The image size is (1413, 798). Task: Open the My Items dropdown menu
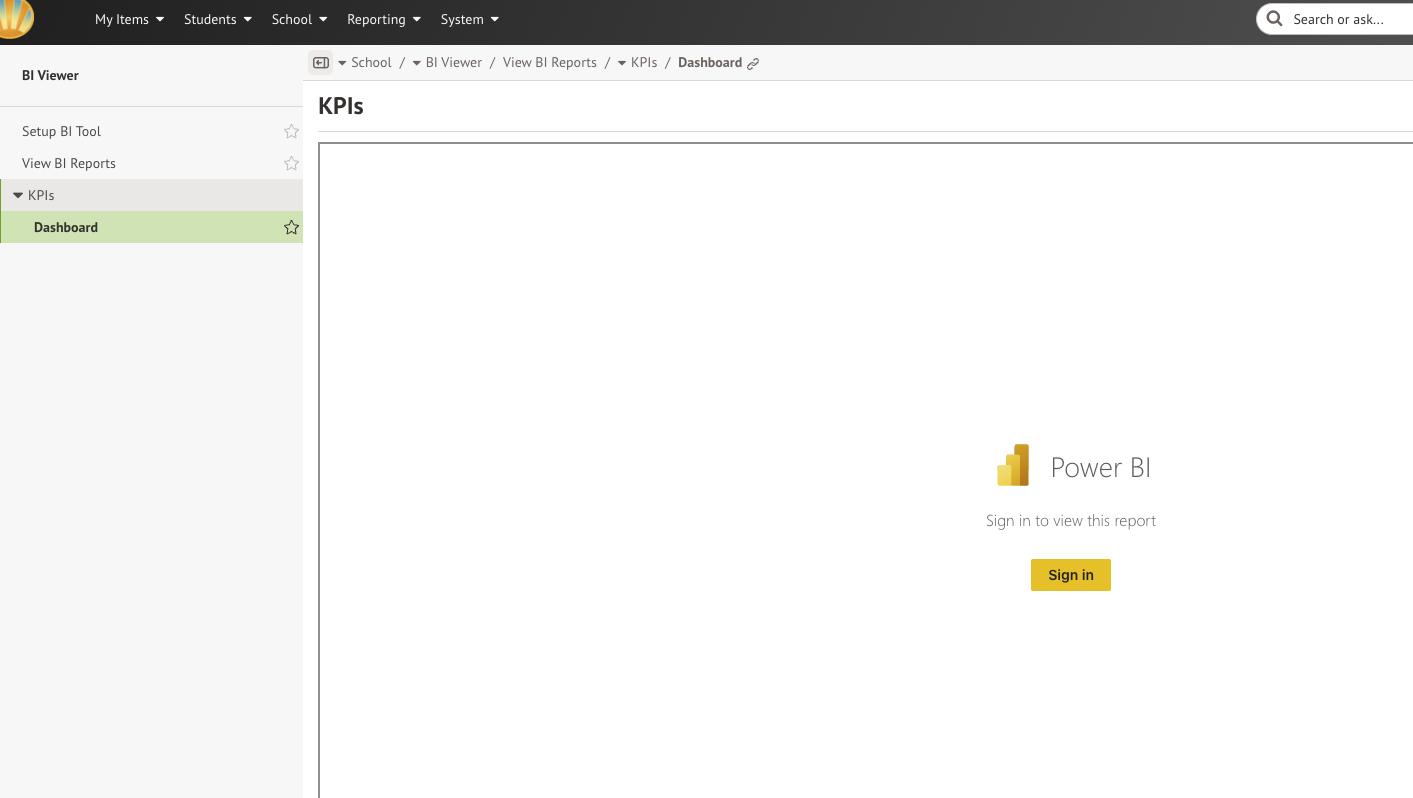(x=129, y=19)
